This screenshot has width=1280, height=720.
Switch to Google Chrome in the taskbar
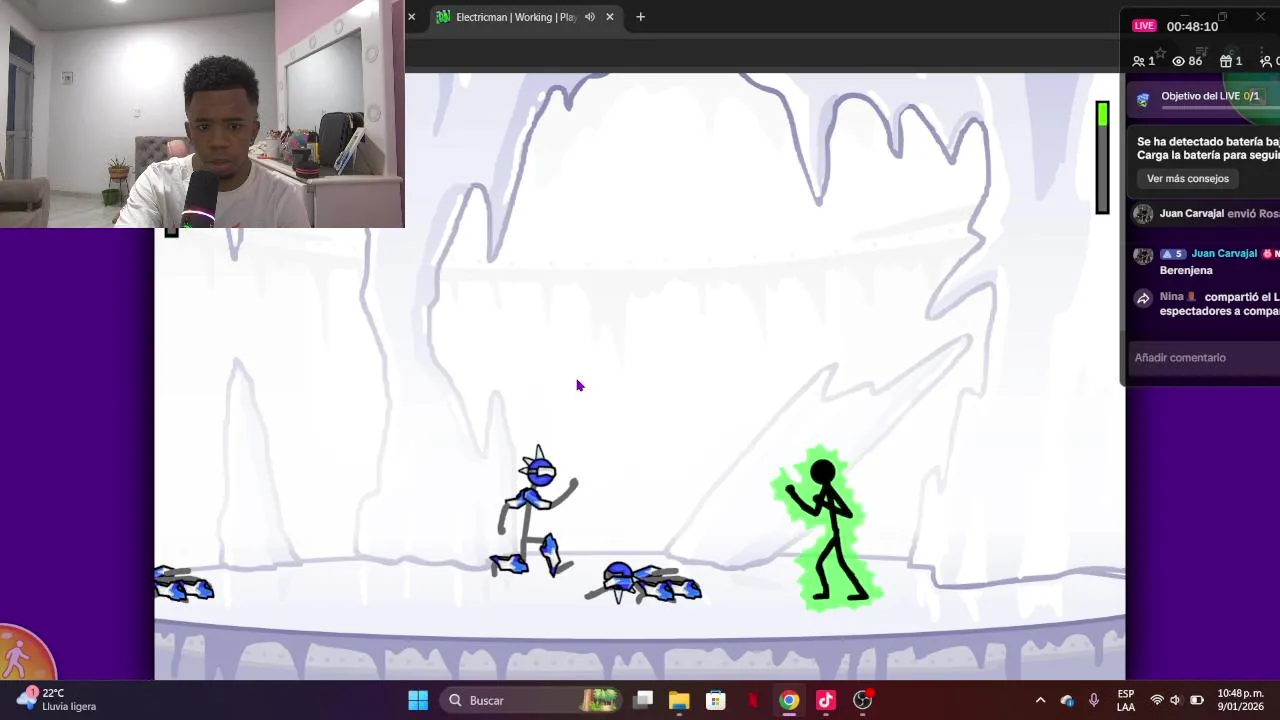(x=789, y=700)
